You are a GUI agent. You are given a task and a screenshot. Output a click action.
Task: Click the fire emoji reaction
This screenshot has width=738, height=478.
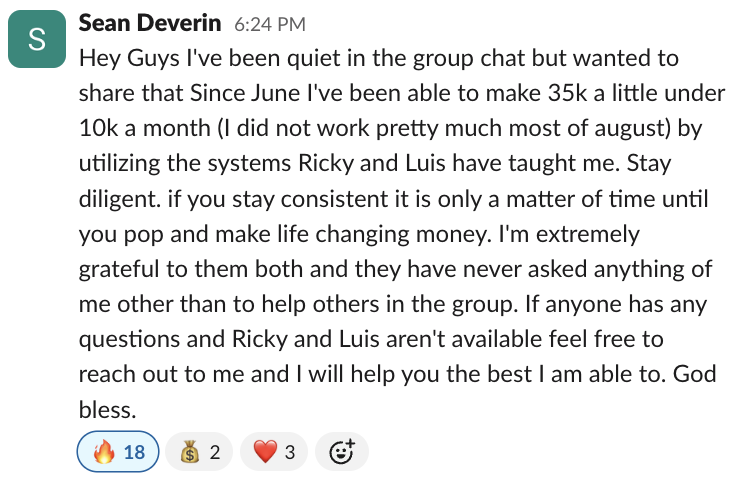point(104,453)
